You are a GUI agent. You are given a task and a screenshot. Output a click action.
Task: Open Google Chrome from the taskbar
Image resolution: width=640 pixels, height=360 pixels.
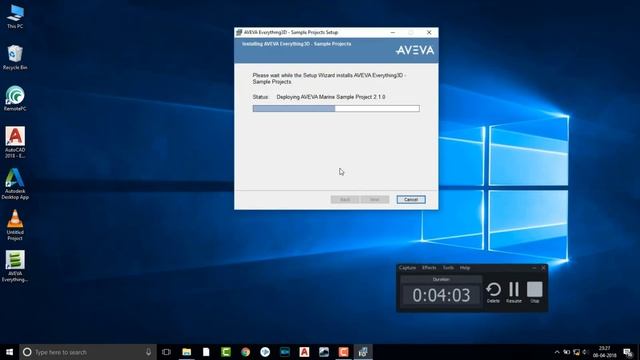click(245, 352)
